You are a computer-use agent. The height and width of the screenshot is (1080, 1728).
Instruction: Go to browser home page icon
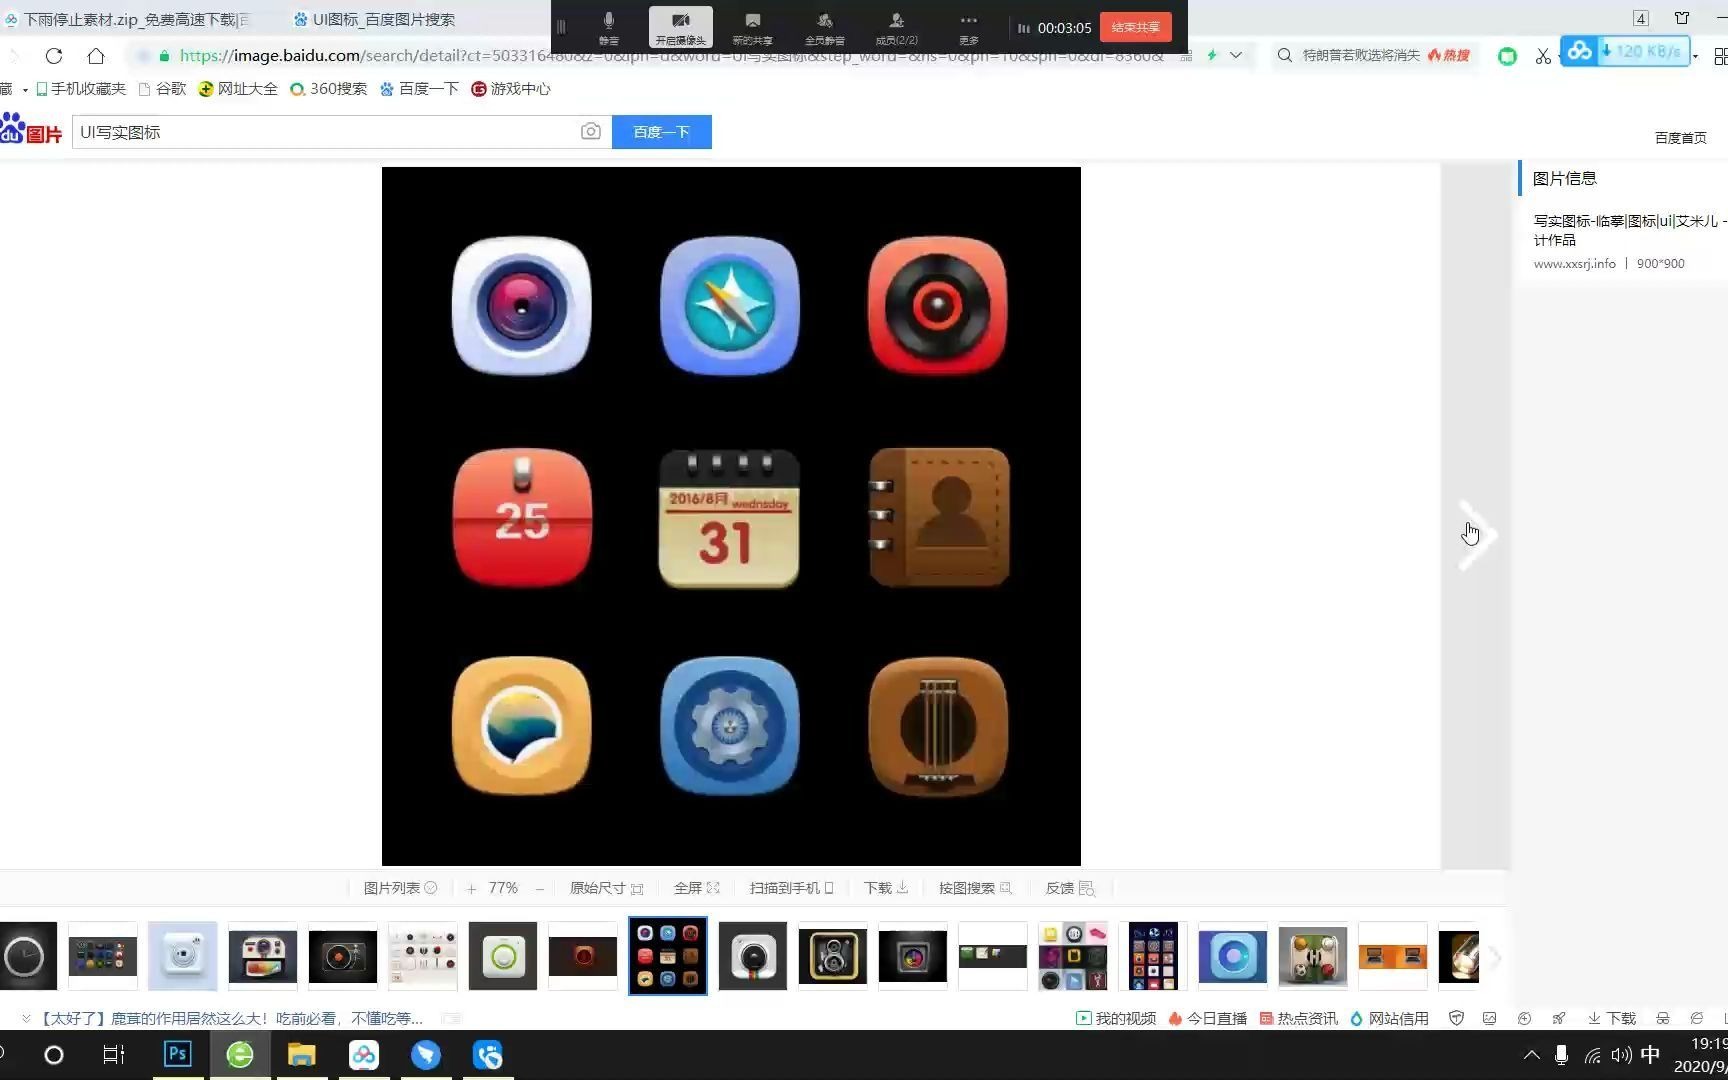(96, 56)
